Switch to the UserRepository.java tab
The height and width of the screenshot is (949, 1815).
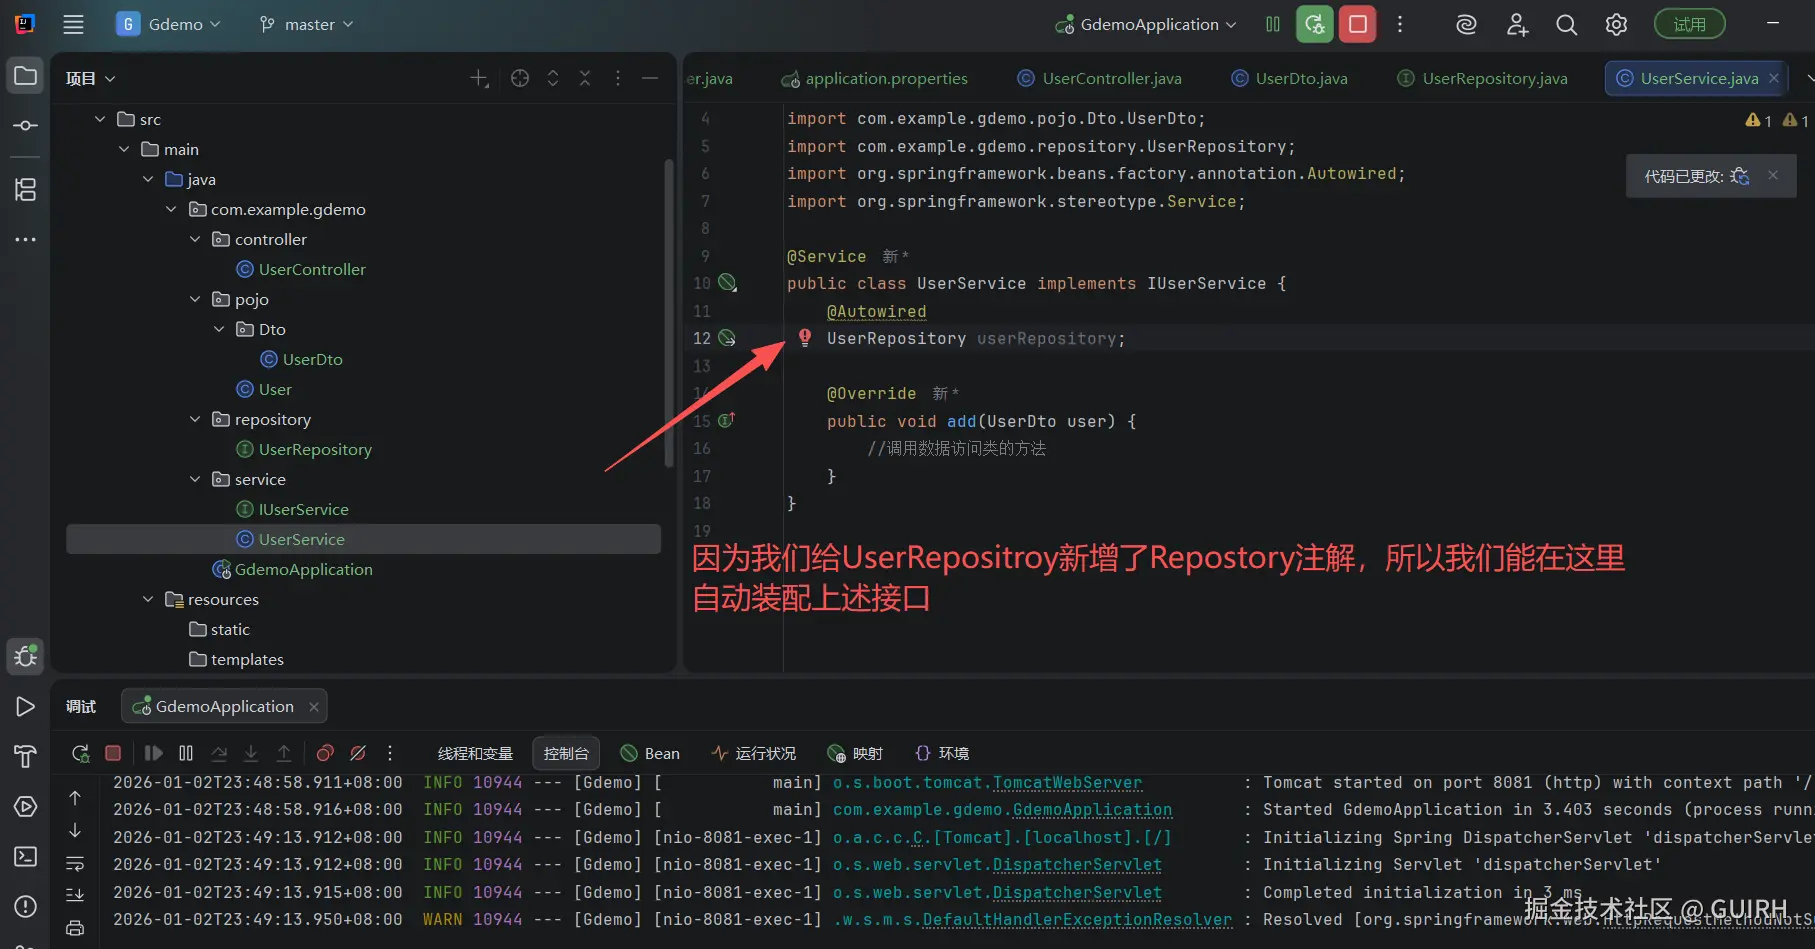pos(1482,79)
